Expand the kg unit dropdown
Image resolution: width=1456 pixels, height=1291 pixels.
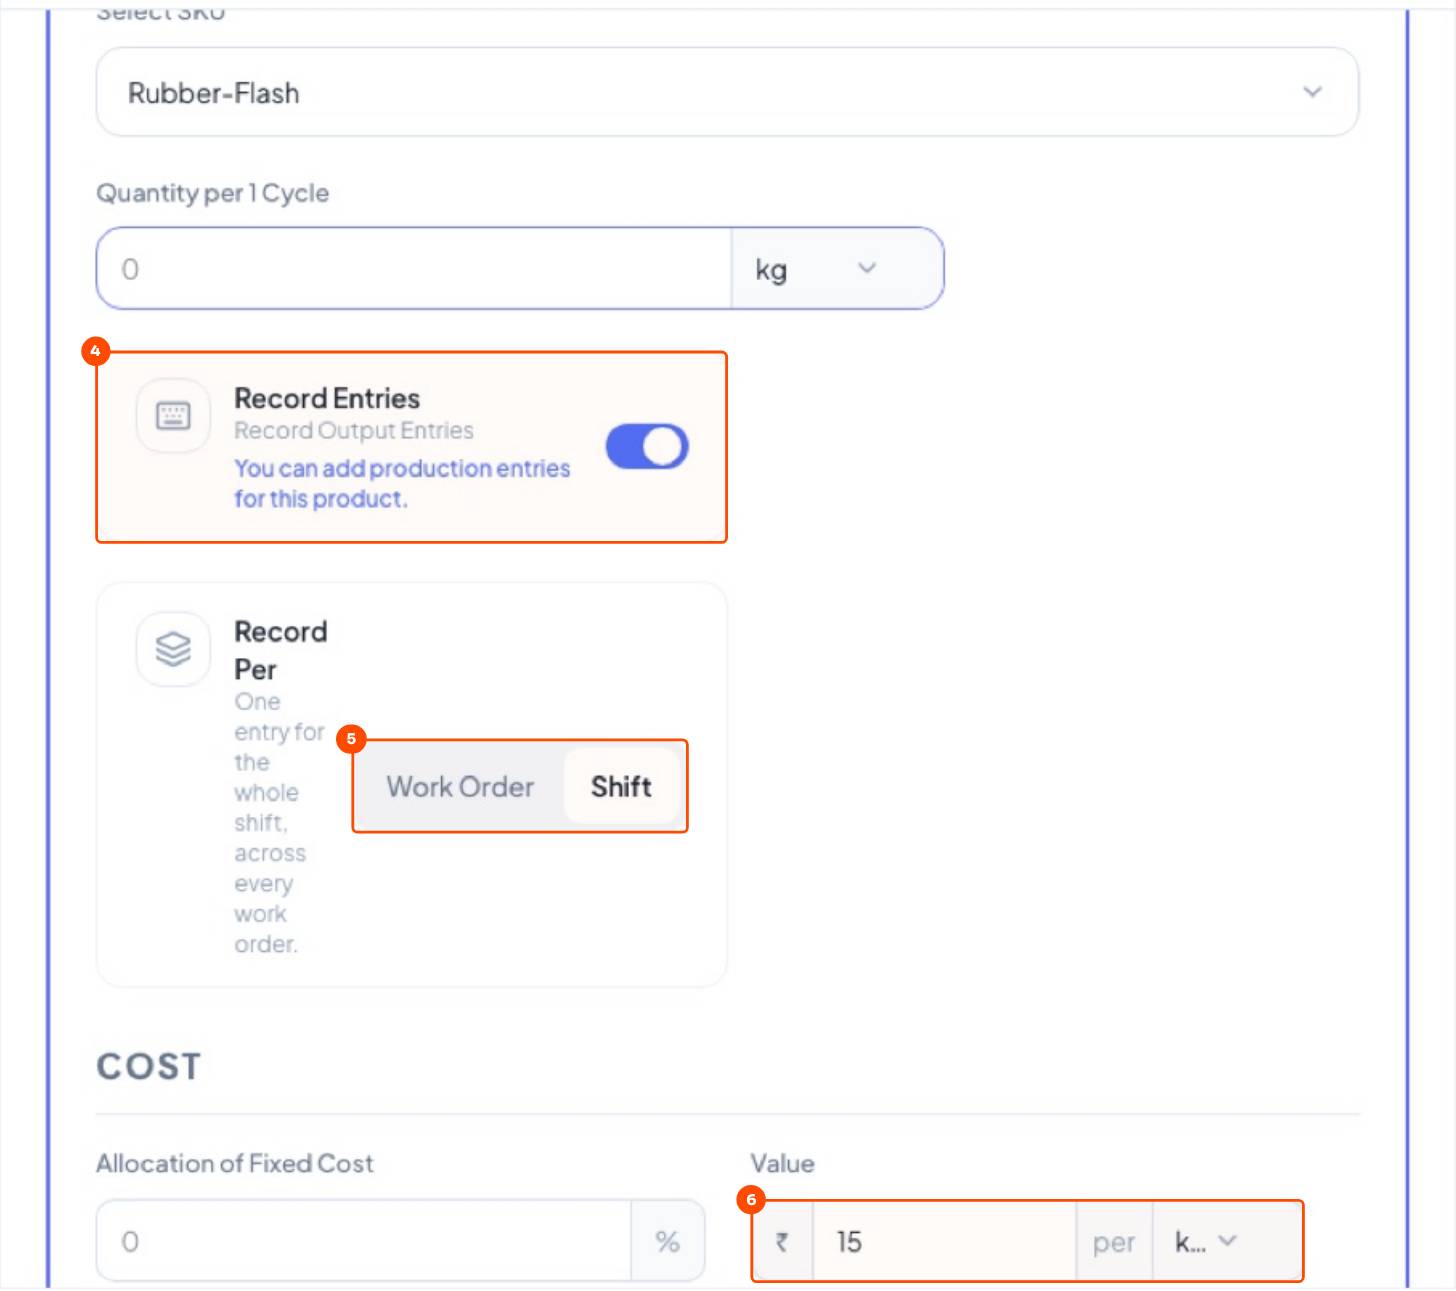point(837,269)
